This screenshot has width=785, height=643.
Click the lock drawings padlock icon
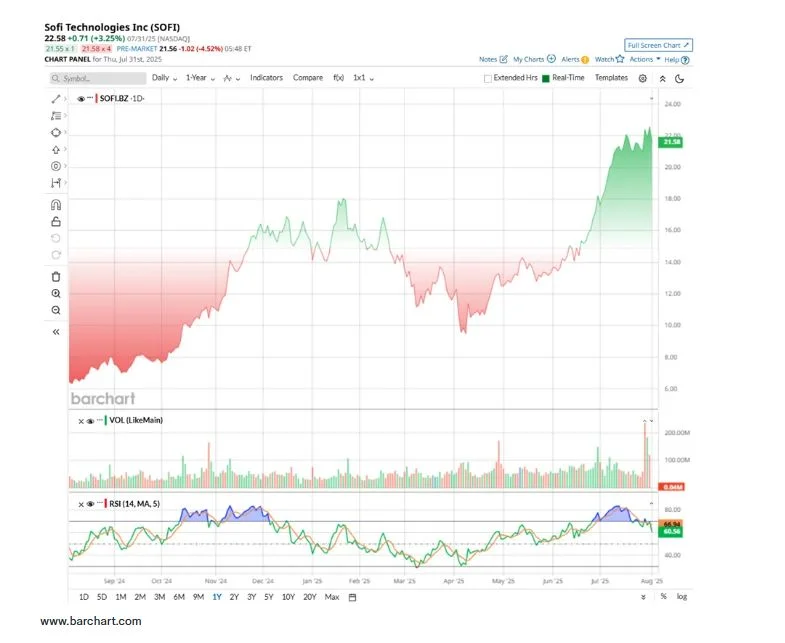(x=56, y=221)
